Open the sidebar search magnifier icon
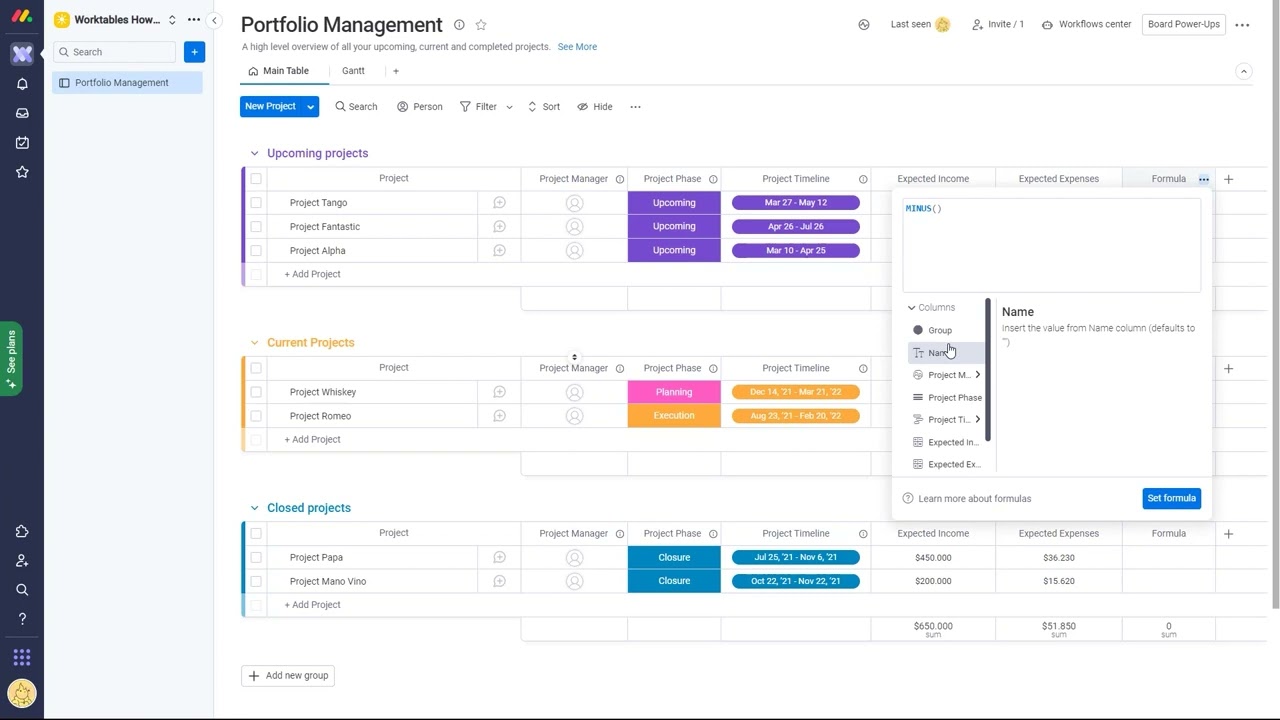Viewport: 1280px width, 720px height. click(x=22, y=590)
